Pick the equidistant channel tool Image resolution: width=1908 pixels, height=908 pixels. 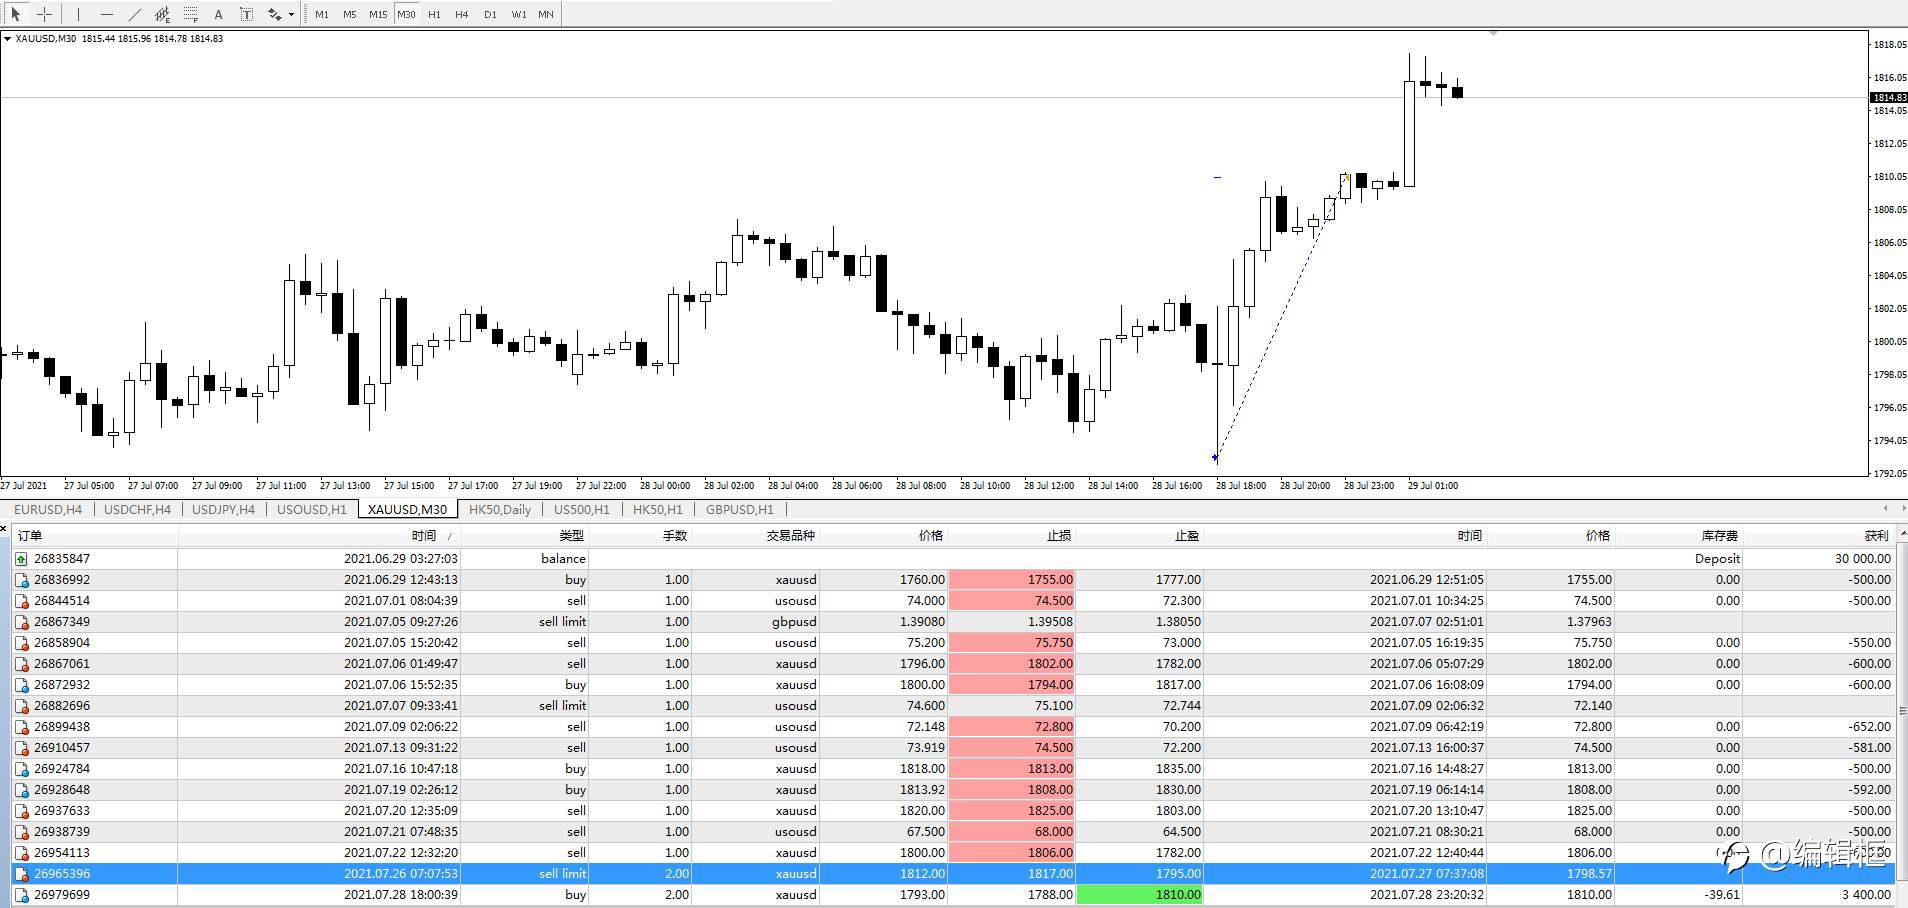[x=162, y=14]
